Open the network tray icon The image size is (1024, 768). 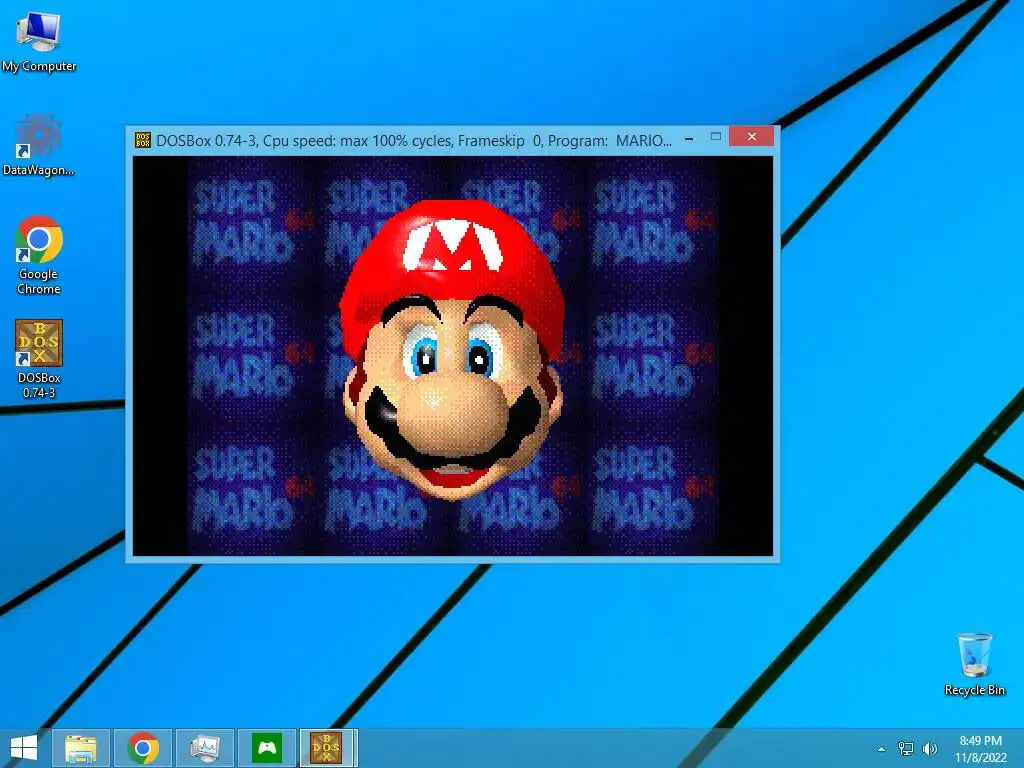pyautogui.click(x=906, y=749)
